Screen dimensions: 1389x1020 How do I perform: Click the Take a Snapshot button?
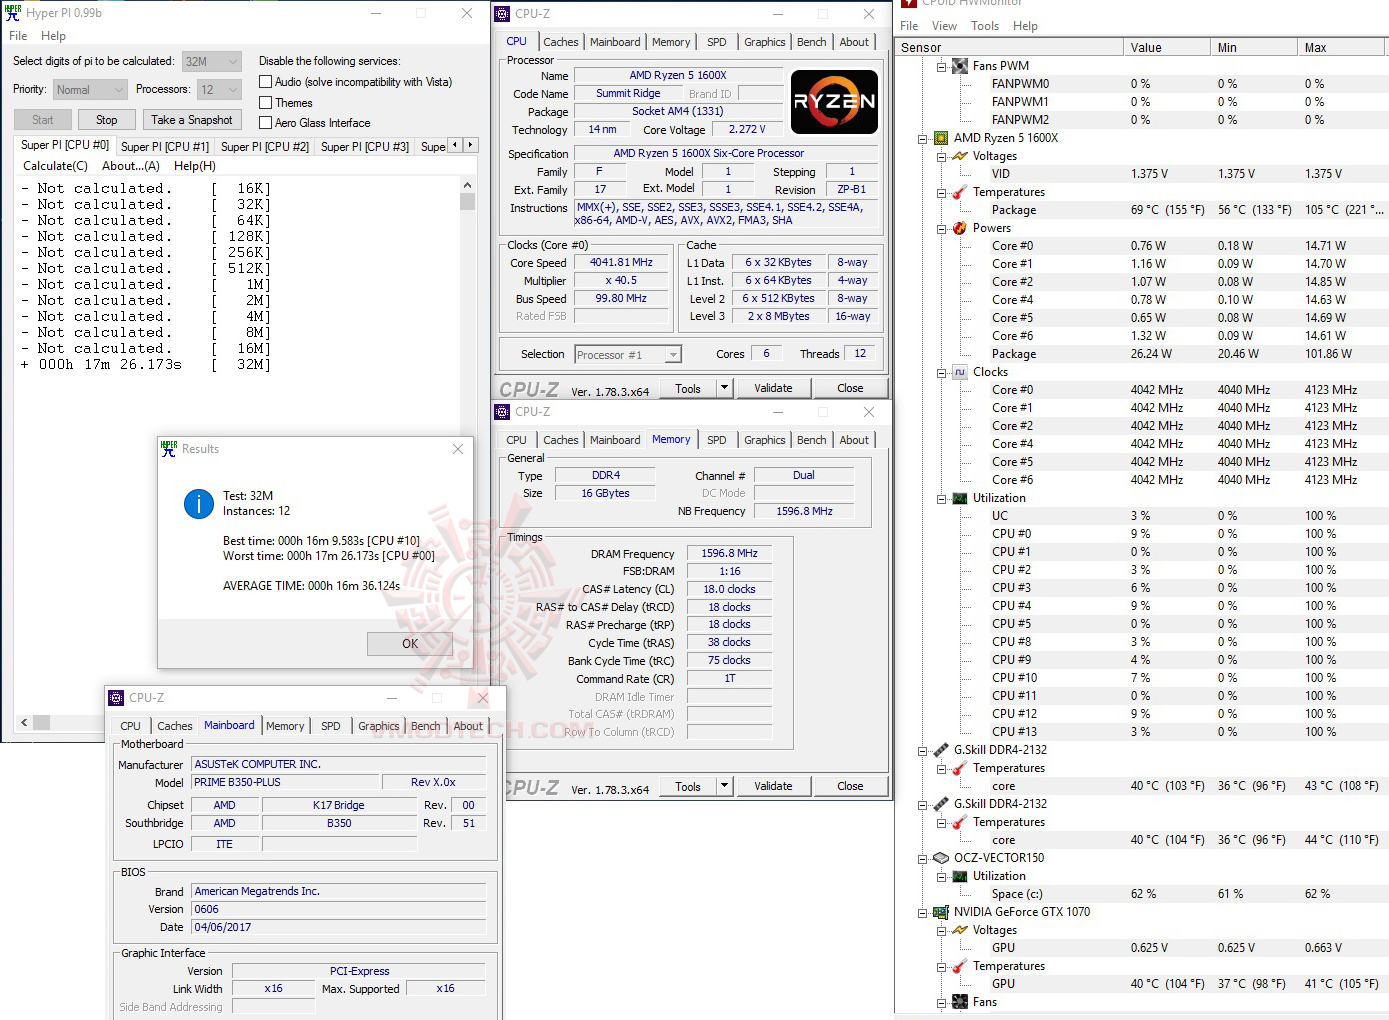pos(192,119)
